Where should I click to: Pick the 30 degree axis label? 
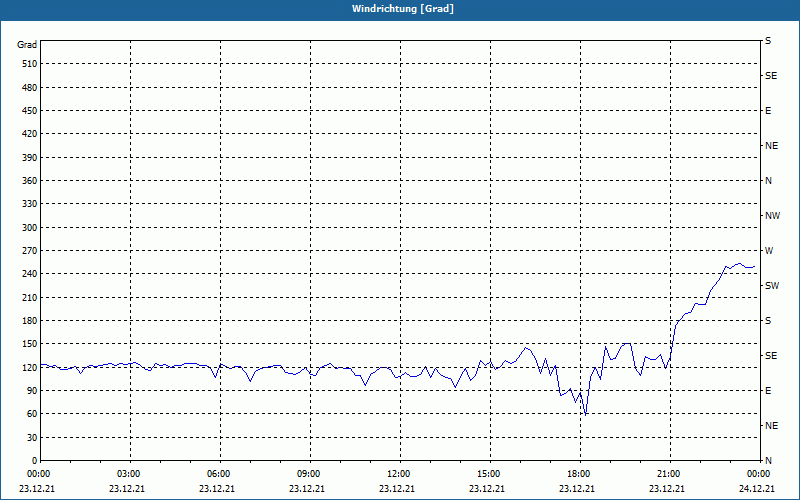tap(32, 438)
